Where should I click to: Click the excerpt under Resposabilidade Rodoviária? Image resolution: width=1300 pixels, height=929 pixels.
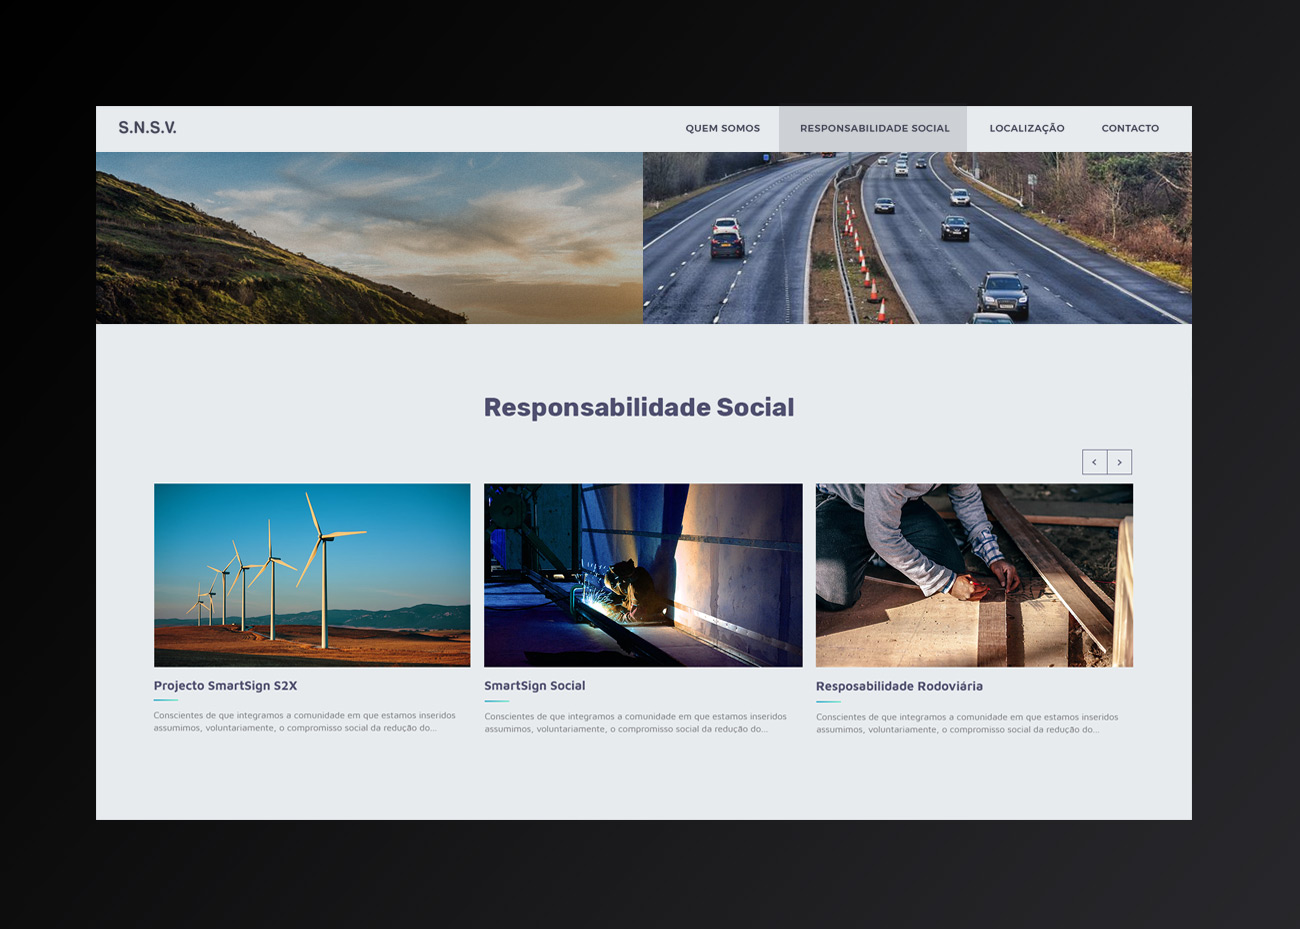click(966, 723)
